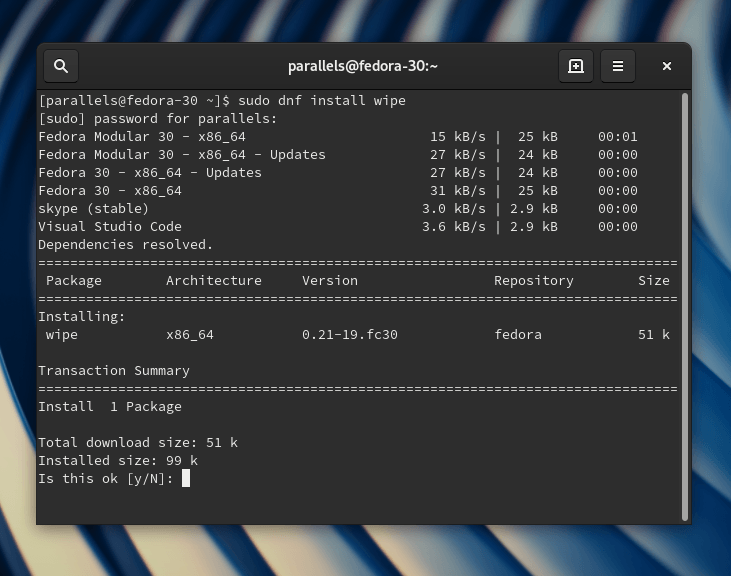731x576 pixels.
Task: Click 'Installed size: 99 k'
Action: coord(117,461)
